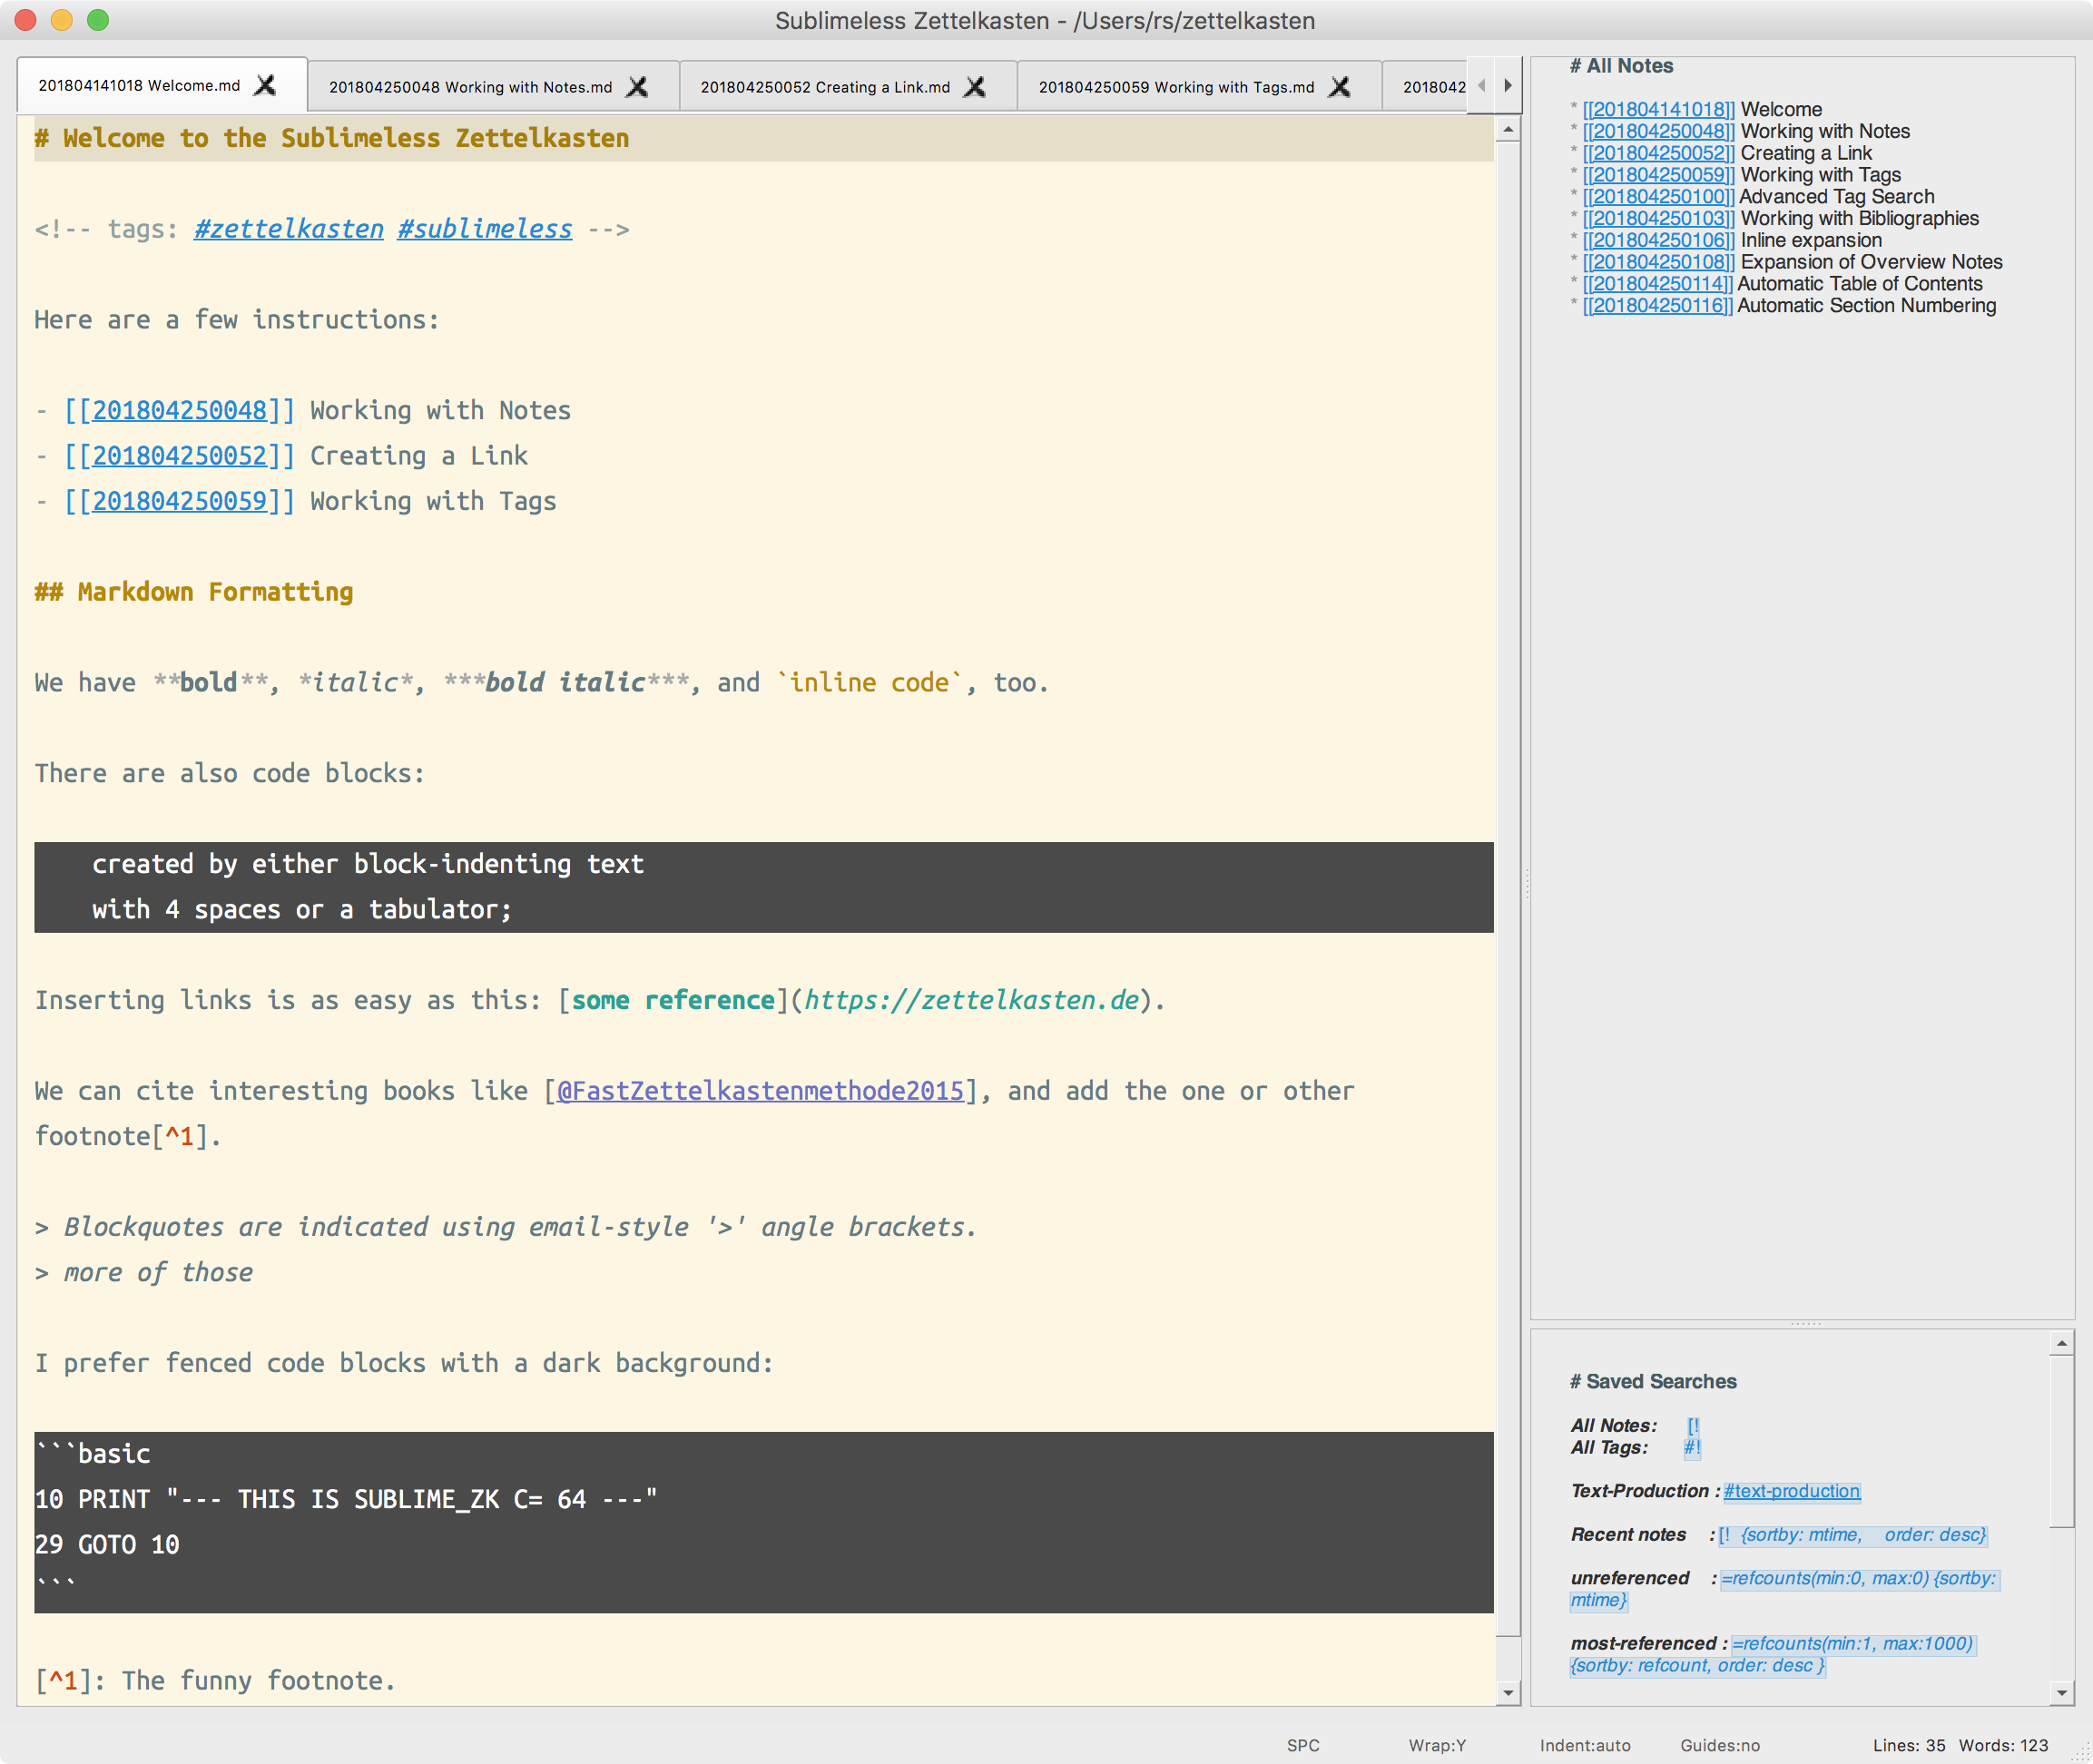Click editor scrollbar up arrow
This screenshot has height=1764, width=2093.
pos(1508,130)
